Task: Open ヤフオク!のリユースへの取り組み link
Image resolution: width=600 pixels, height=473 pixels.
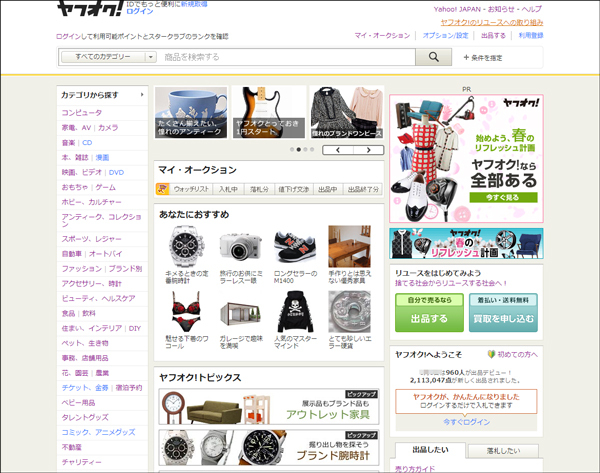Action: tap(492, 22)
